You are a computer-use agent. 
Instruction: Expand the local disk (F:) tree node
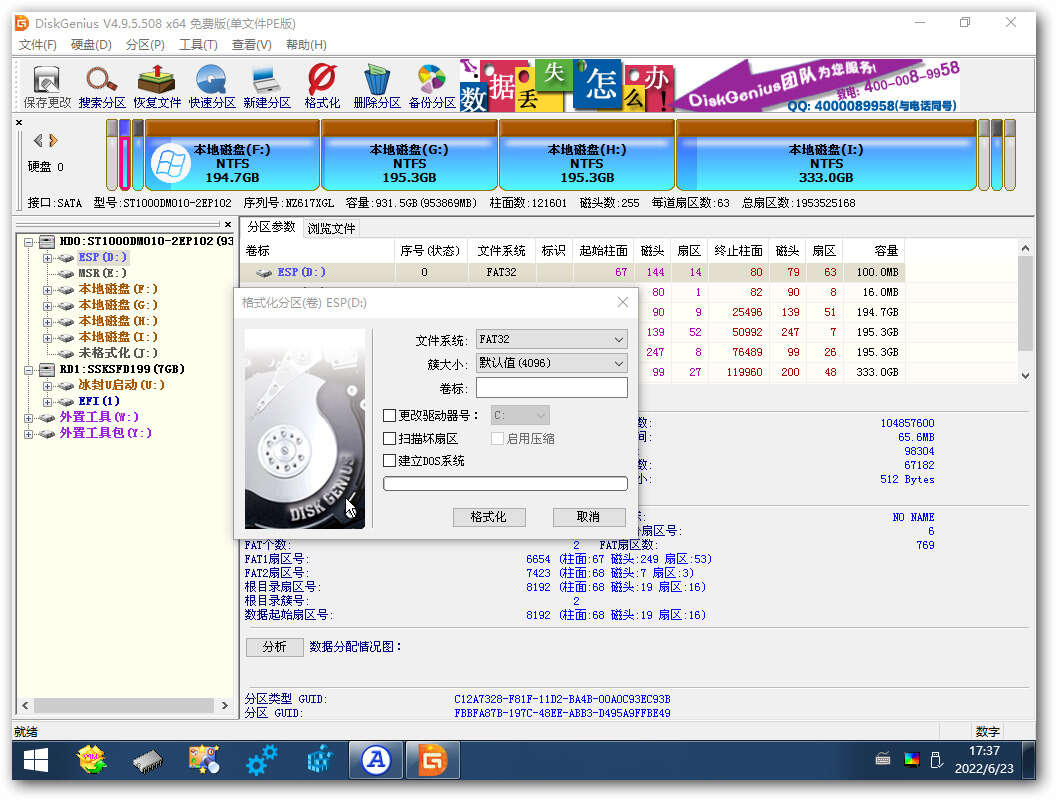point(47,290)
